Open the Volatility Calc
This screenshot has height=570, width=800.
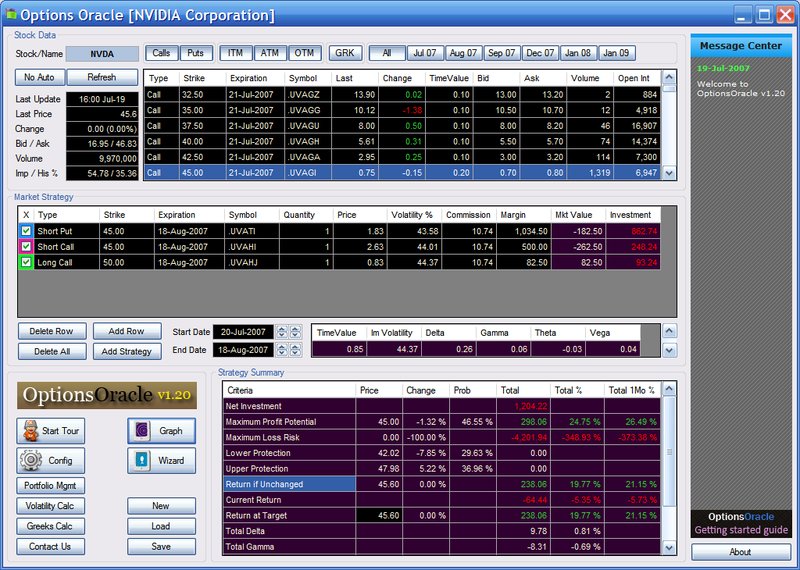51,506
